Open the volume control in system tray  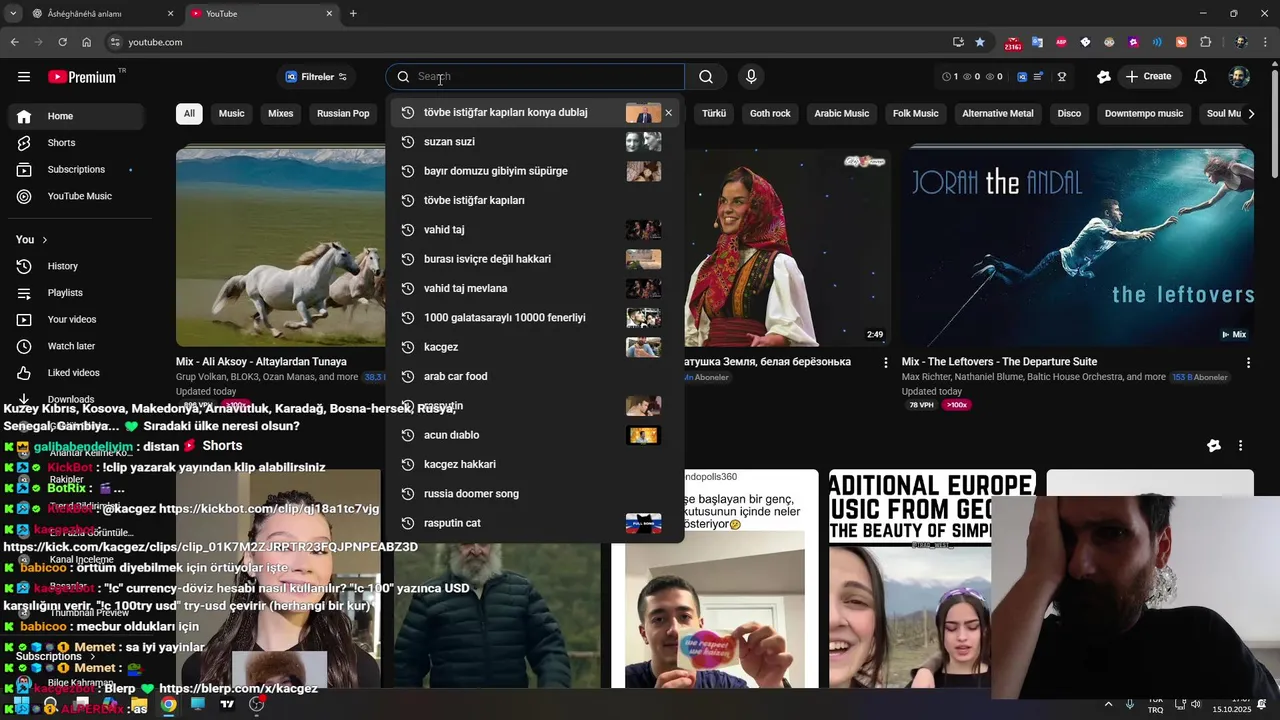1196,704
